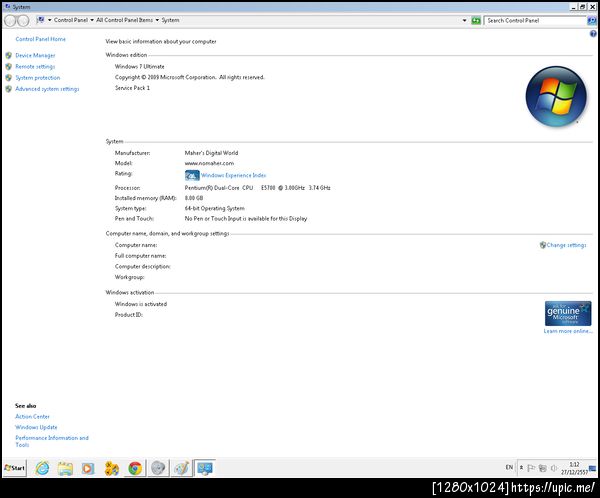Open Action Center flag in tray
Screen dimensions: 600x498
(x=531, y=468)
